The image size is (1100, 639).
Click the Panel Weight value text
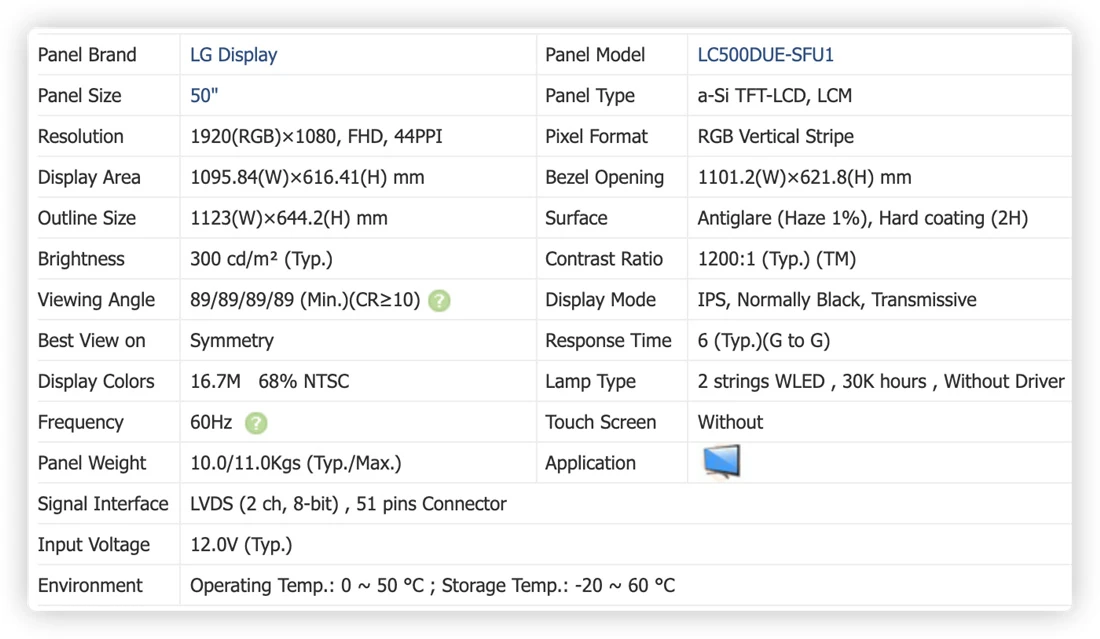296,463
